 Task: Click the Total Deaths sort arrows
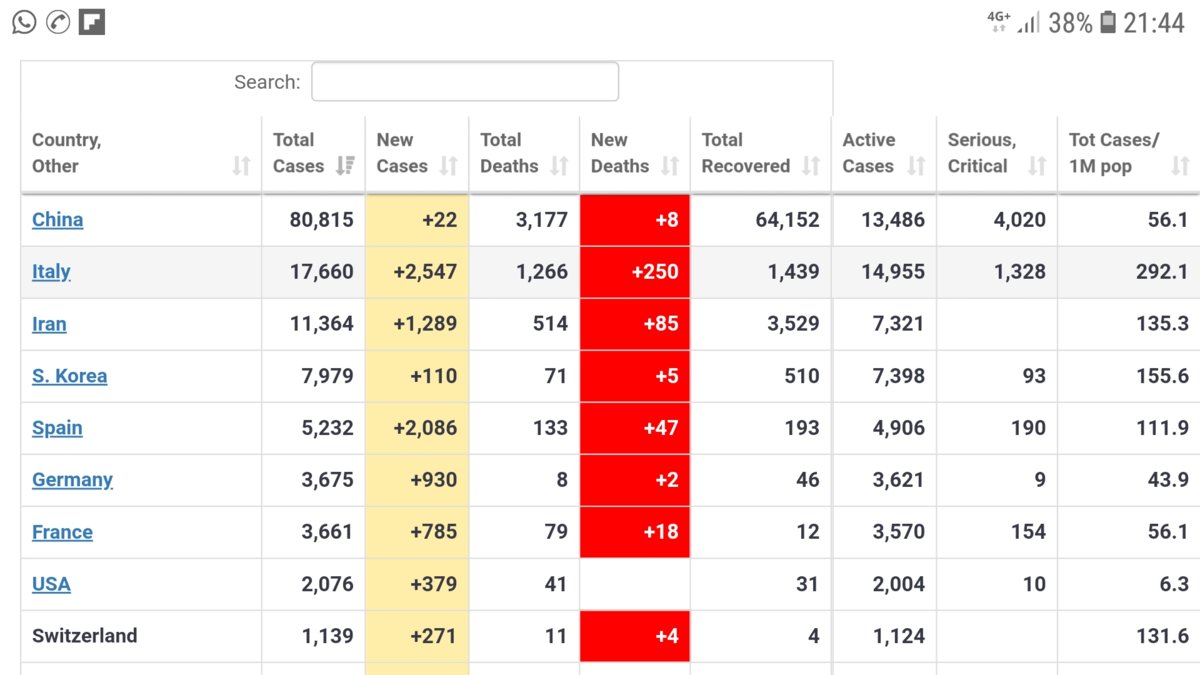point(559,166)
